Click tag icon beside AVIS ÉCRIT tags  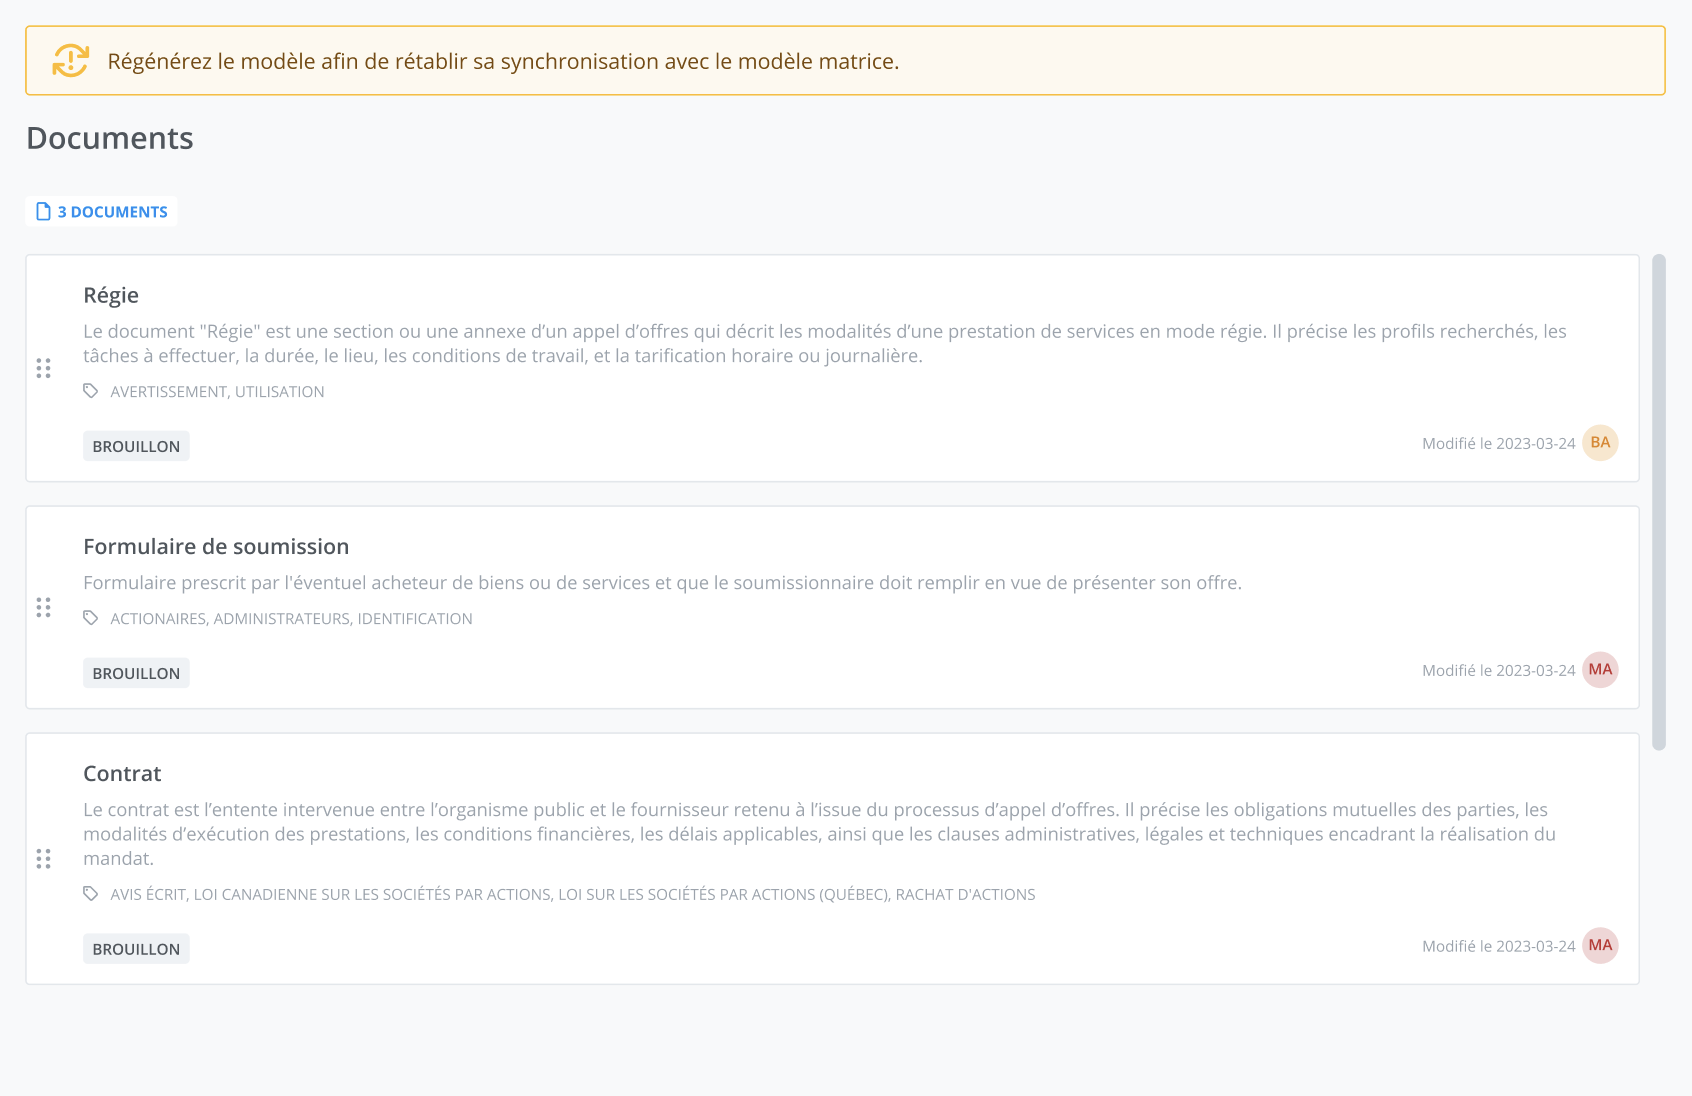click(91, 894)
